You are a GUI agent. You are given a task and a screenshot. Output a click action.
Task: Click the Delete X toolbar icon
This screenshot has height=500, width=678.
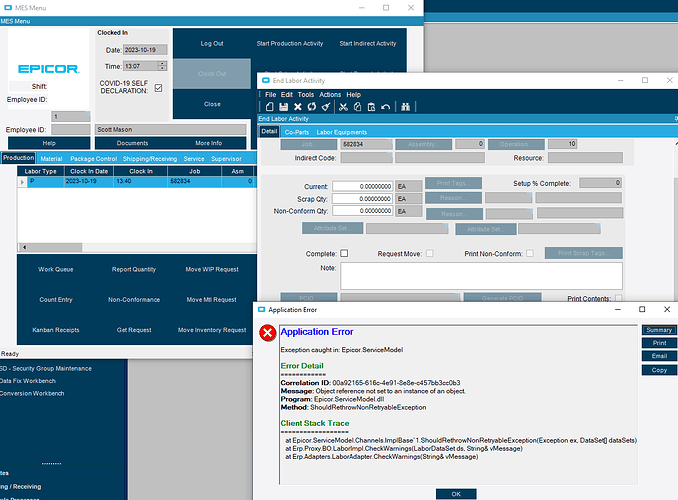pyautogui.click(x=297, y=107)
